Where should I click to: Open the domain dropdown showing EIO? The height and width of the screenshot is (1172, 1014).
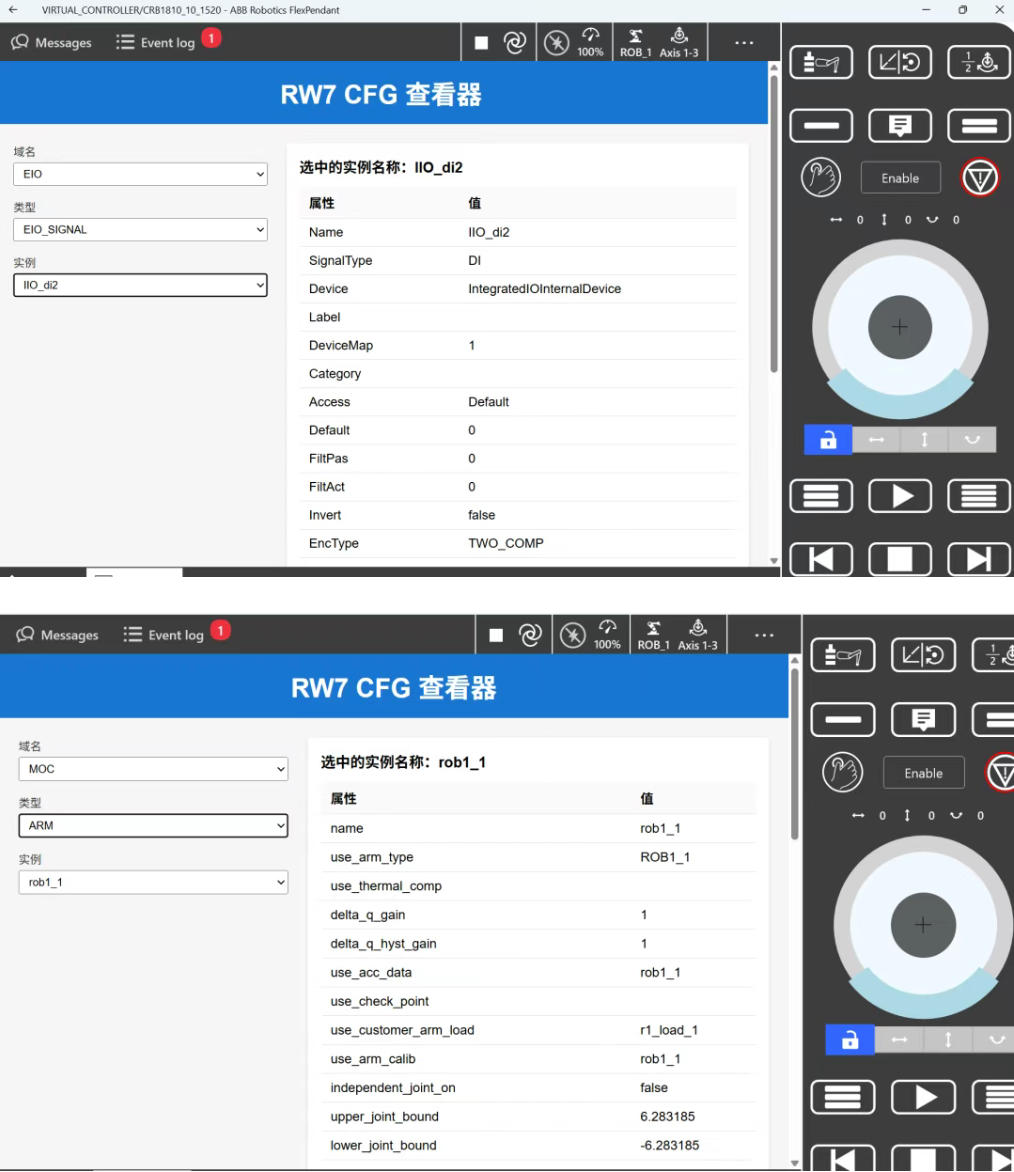[x=140, y=174]
